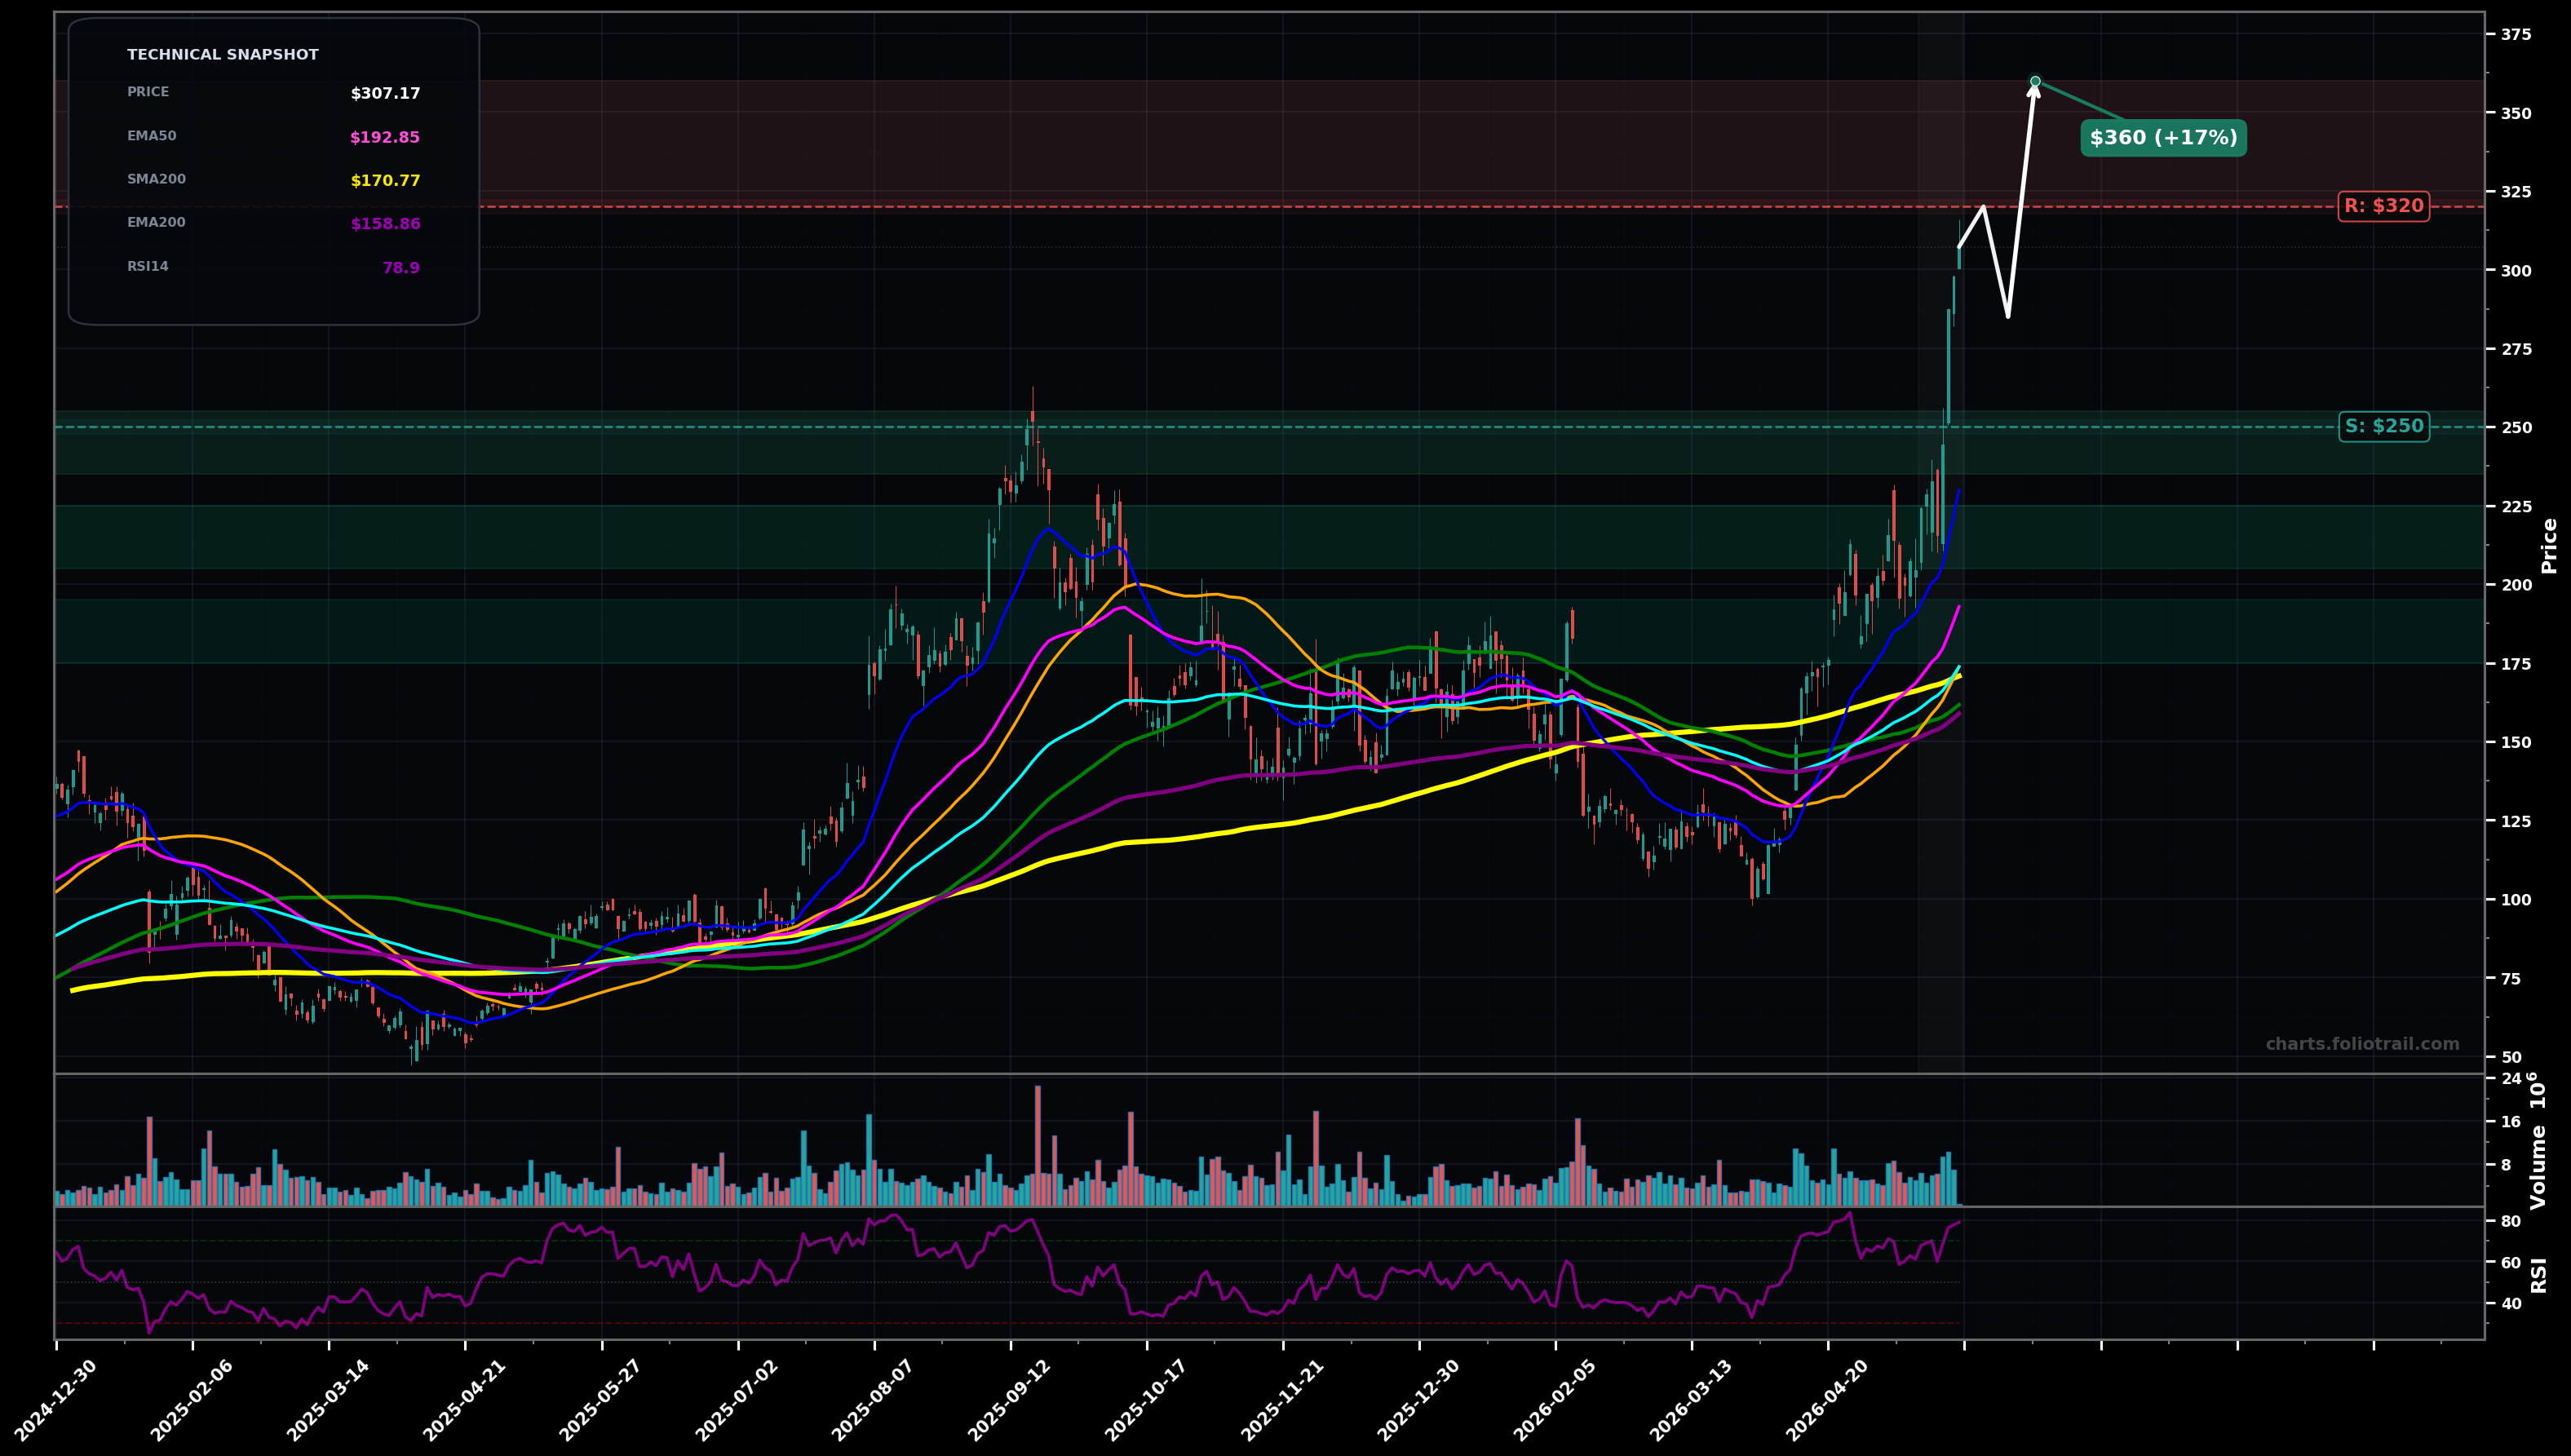Click the 300 price axis tick
This screenshot has width=2571, height=1456.
pos(2516,271)
